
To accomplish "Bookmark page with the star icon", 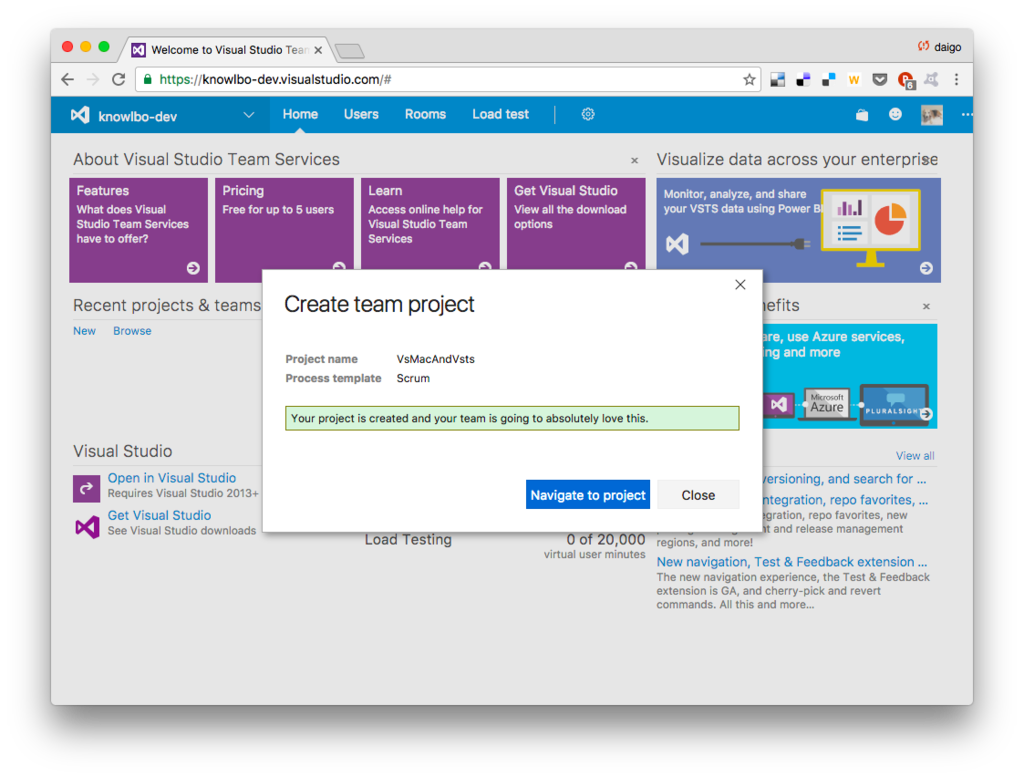I will 749,80.
